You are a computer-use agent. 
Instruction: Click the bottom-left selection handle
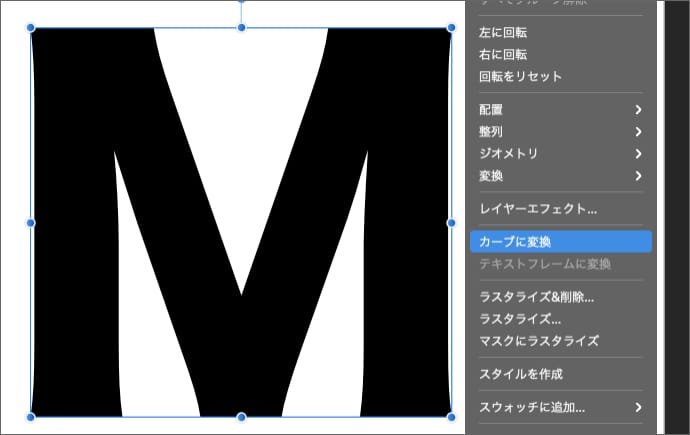tap(31, 416)
